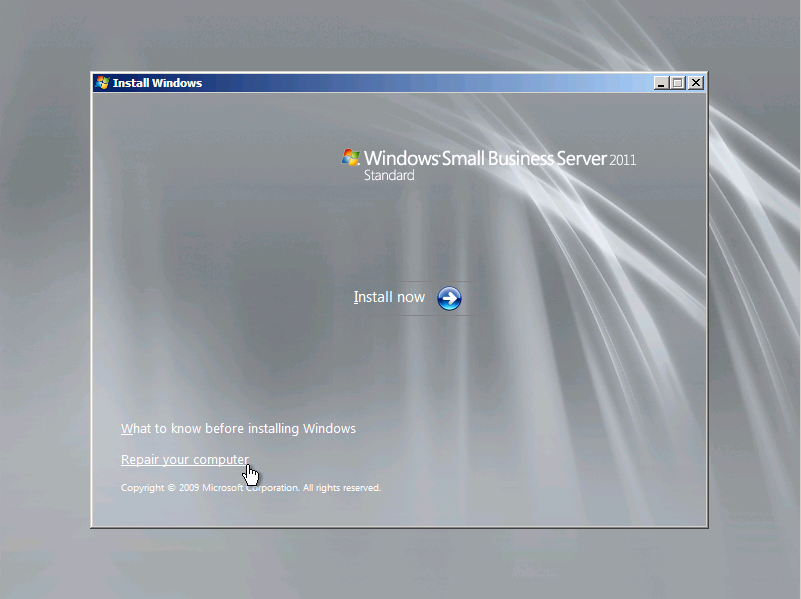Click the "Install Windows" title bar text
Viewport: 801px width, 599px height.
(x=157, y=83)
